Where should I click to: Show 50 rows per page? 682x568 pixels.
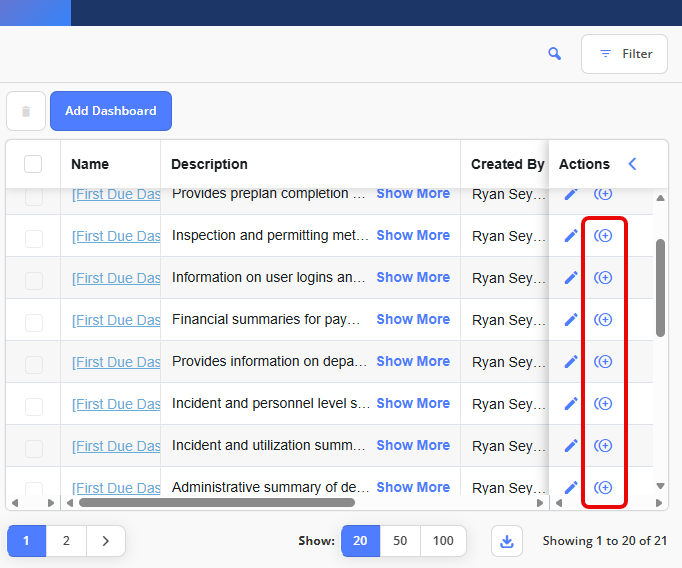(400, 541)
